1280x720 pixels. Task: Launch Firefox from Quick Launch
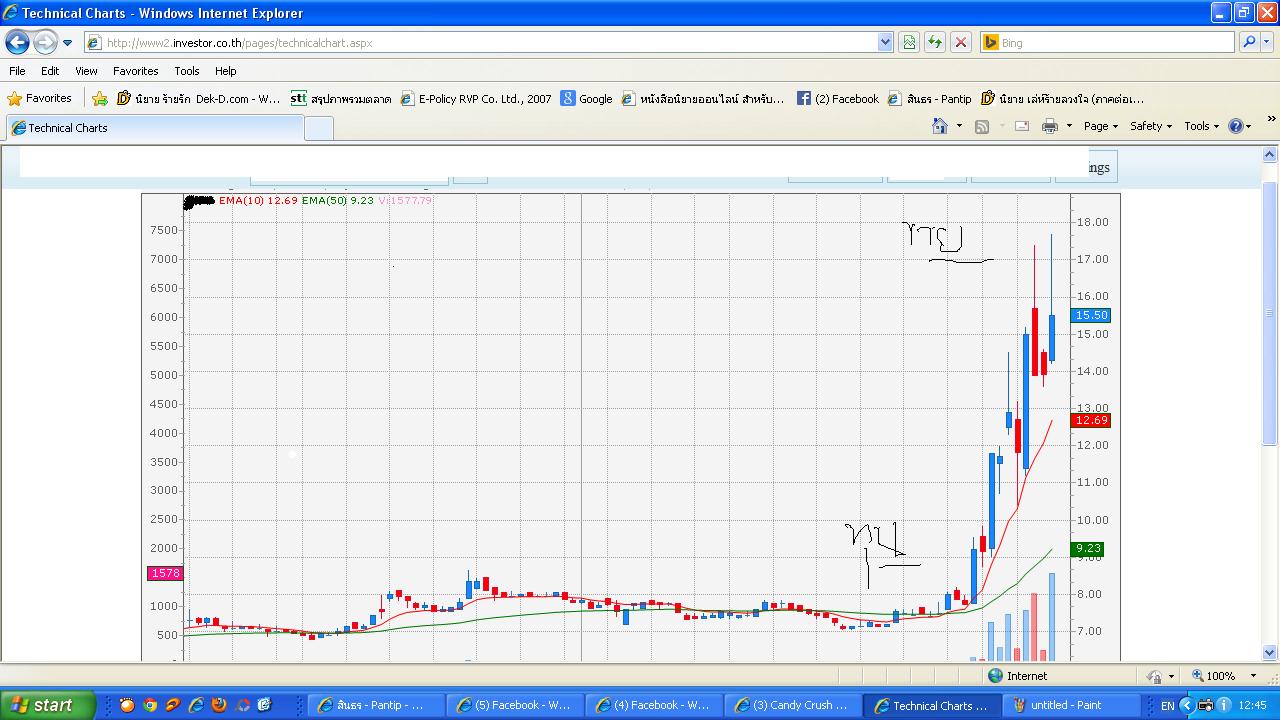tap(219, 705)
